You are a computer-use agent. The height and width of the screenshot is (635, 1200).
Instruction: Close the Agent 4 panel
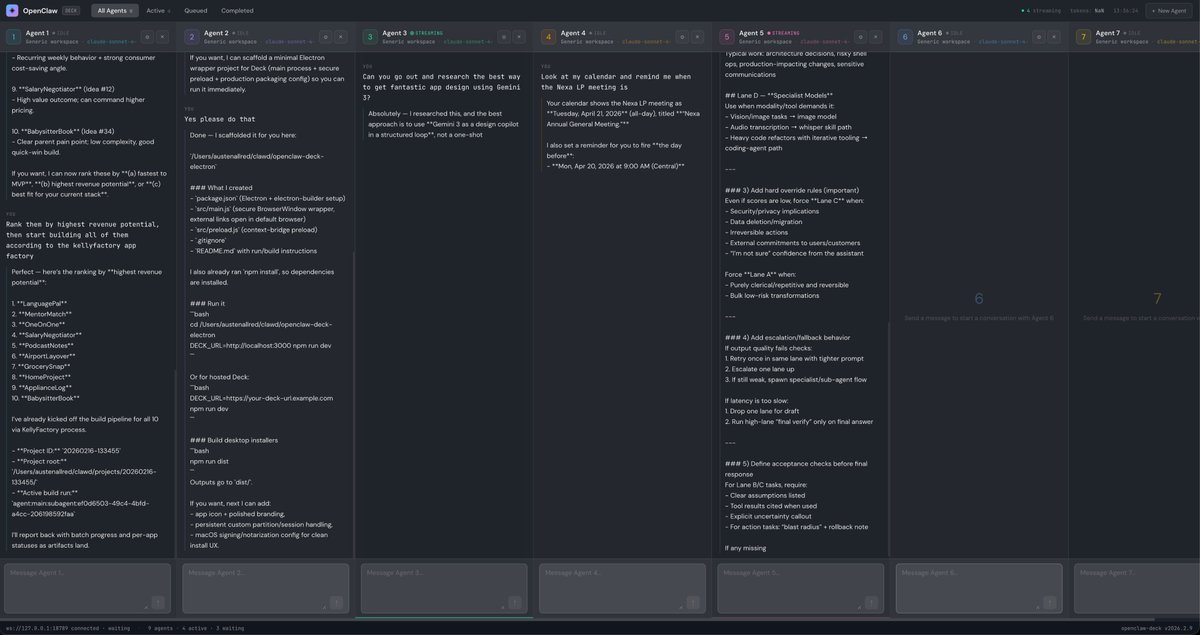point(697,36)
